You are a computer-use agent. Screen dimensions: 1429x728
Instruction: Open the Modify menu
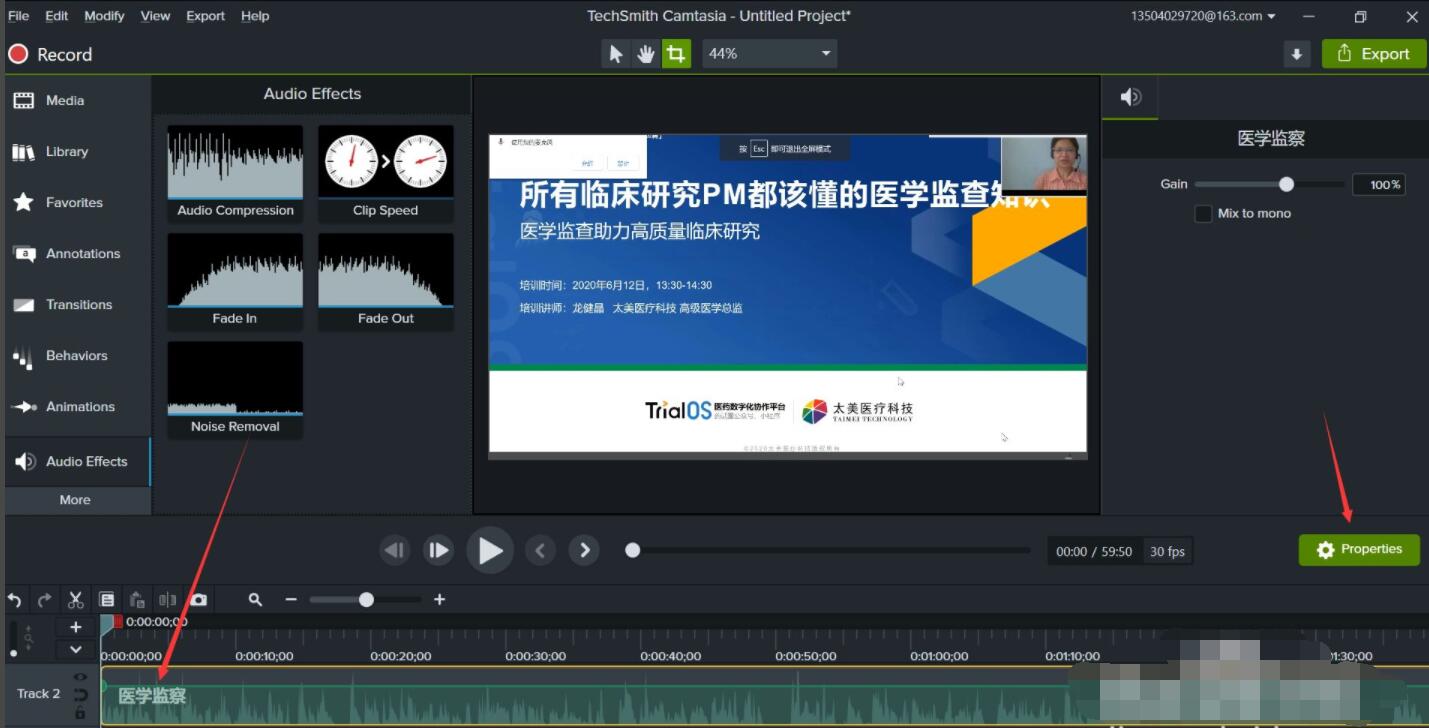[104, 16]
